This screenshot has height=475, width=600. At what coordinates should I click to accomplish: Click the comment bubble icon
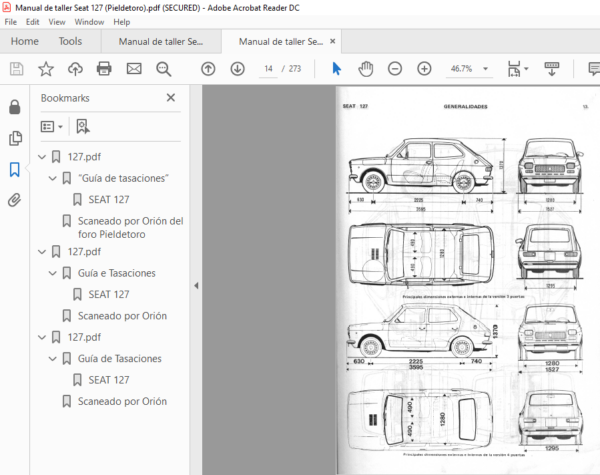(594, 69)
